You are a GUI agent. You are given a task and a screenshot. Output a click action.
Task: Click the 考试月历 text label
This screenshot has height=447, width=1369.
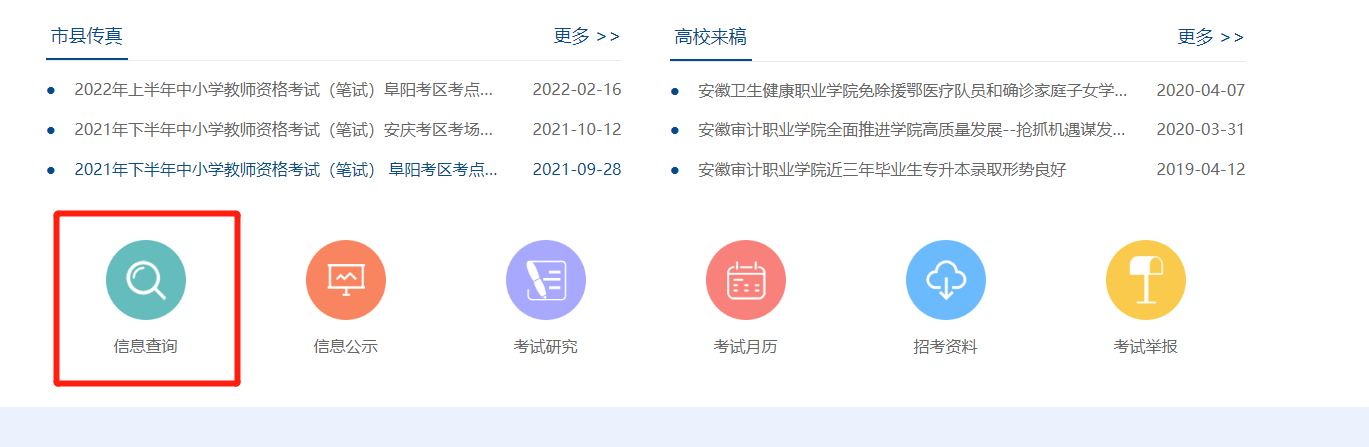746,347
